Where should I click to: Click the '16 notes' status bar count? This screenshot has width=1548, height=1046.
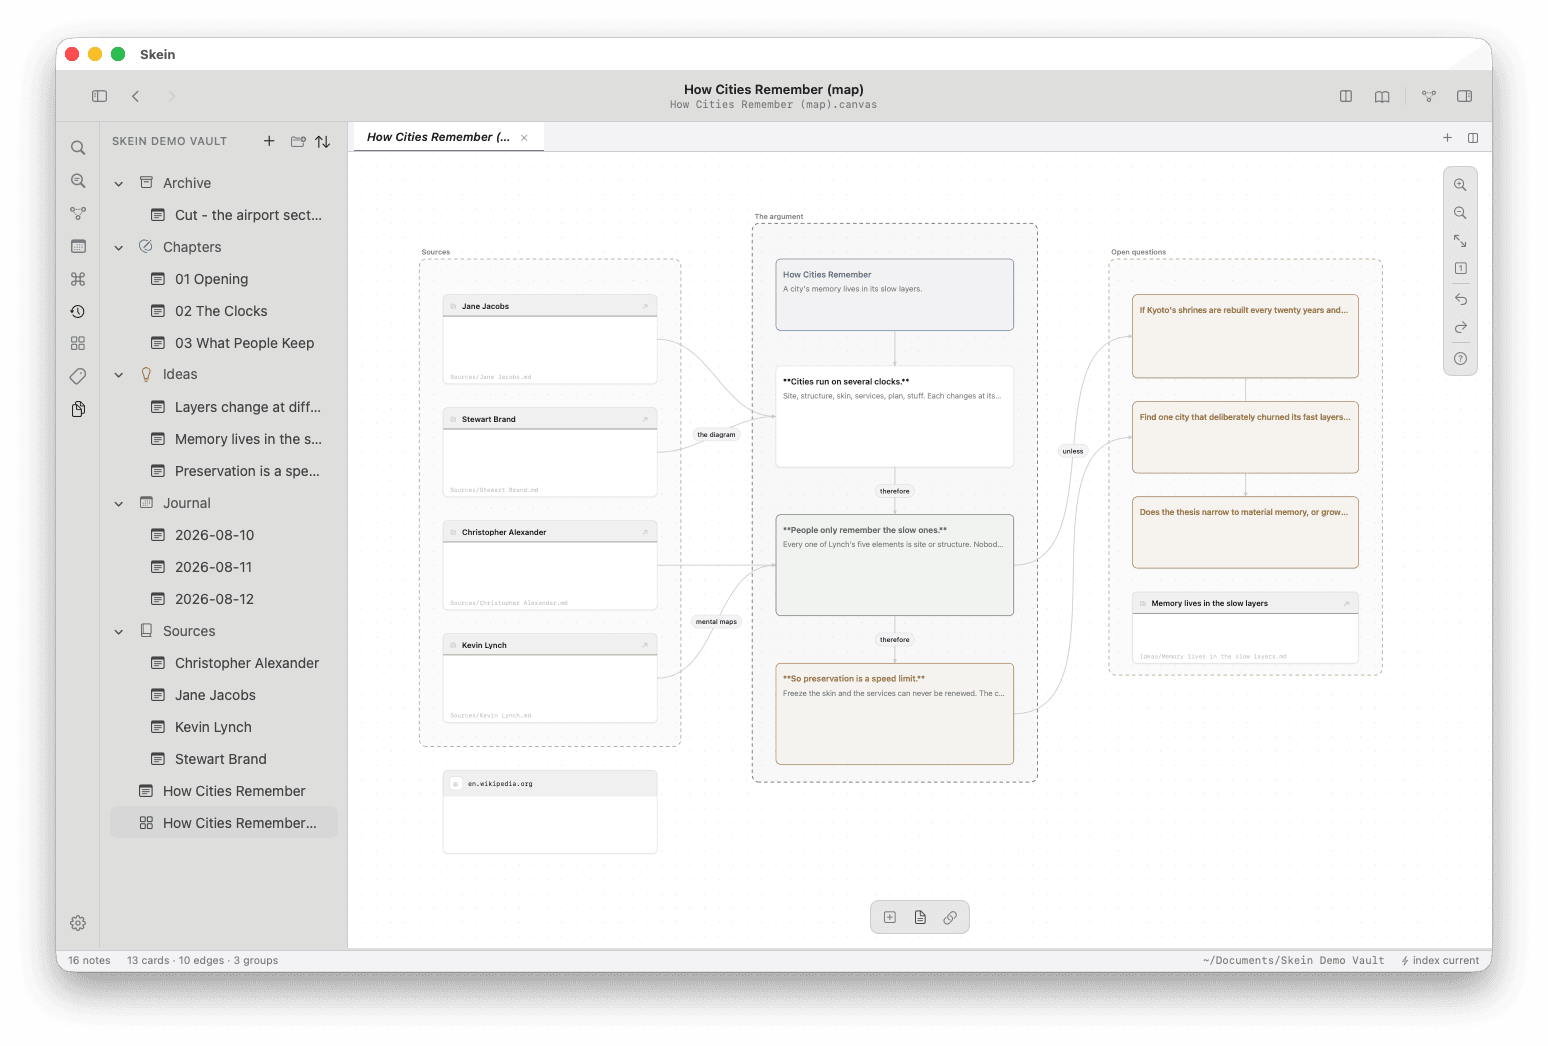coord(89,960)
